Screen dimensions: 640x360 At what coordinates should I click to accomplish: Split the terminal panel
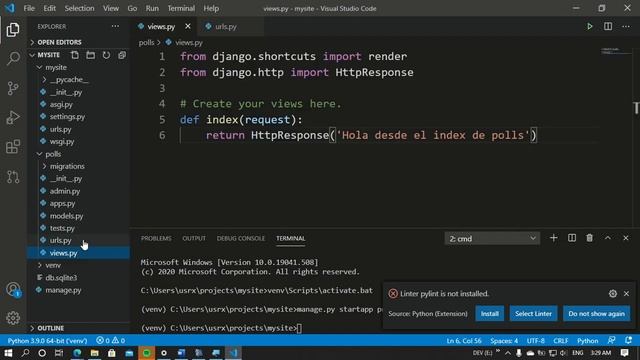(572, 238)
